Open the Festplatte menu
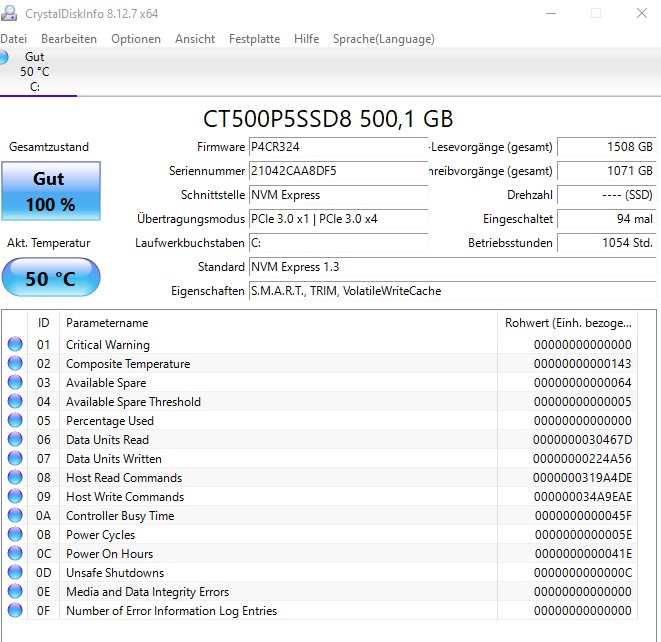 pos(254,39)
